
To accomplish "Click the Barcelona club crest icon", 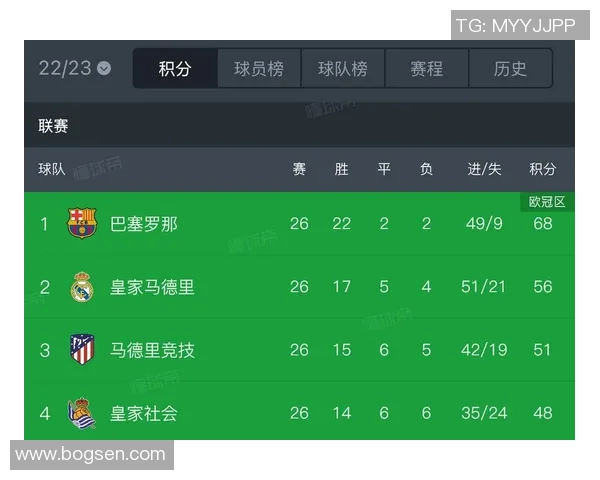I will click(82, 223).
